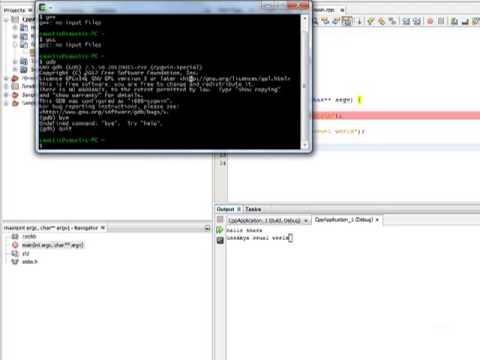Click the goodbye output line in Output

pos(258,238)
